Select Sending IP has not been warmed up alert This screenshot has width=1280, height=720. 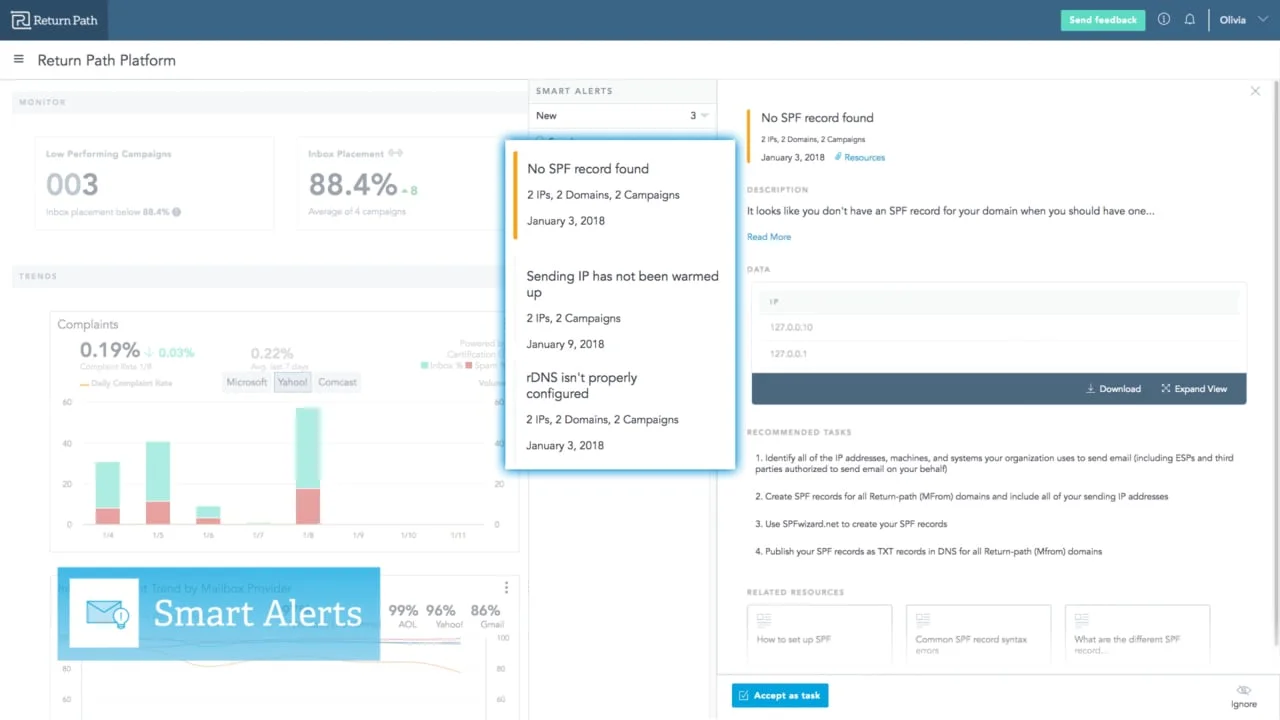(621, 310)
